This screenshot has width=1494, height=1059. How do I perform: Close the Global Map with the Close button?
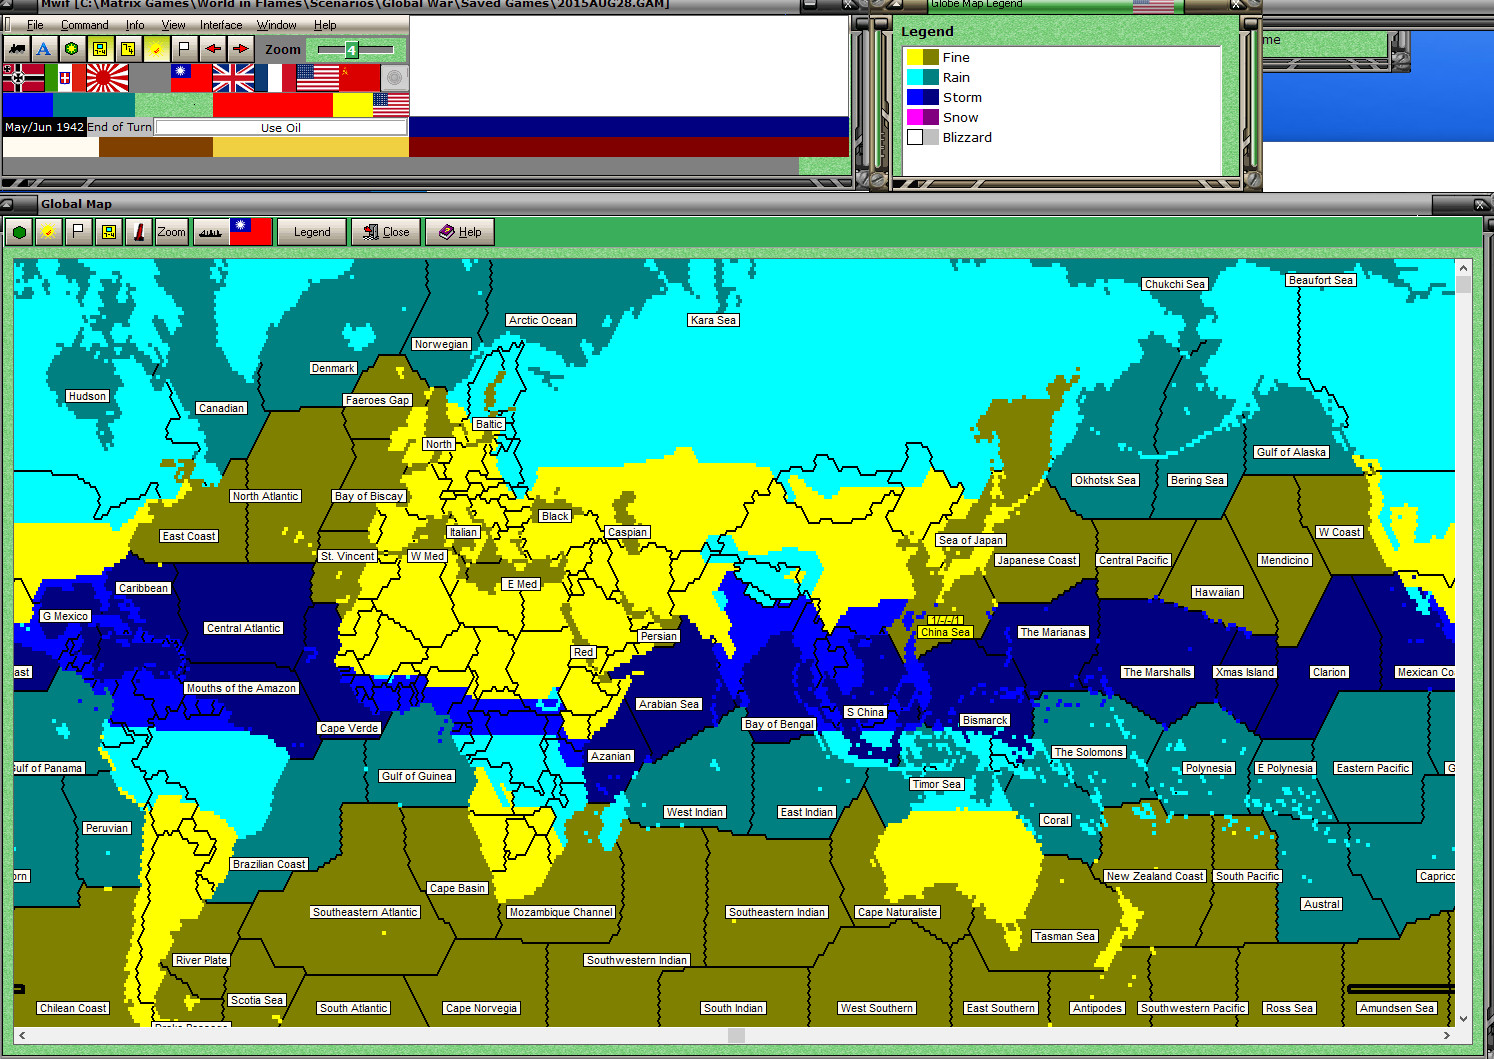tap(386, 232)
